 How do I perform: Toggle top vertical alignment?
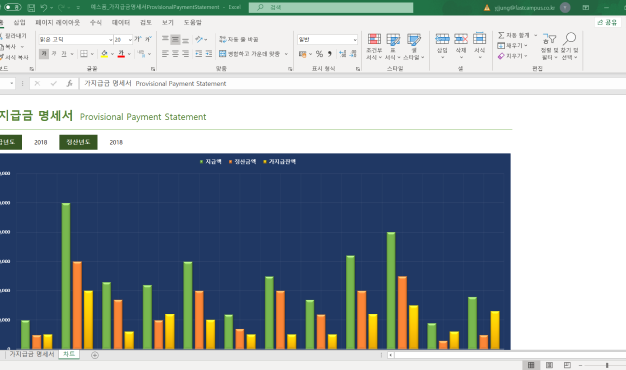165,39
